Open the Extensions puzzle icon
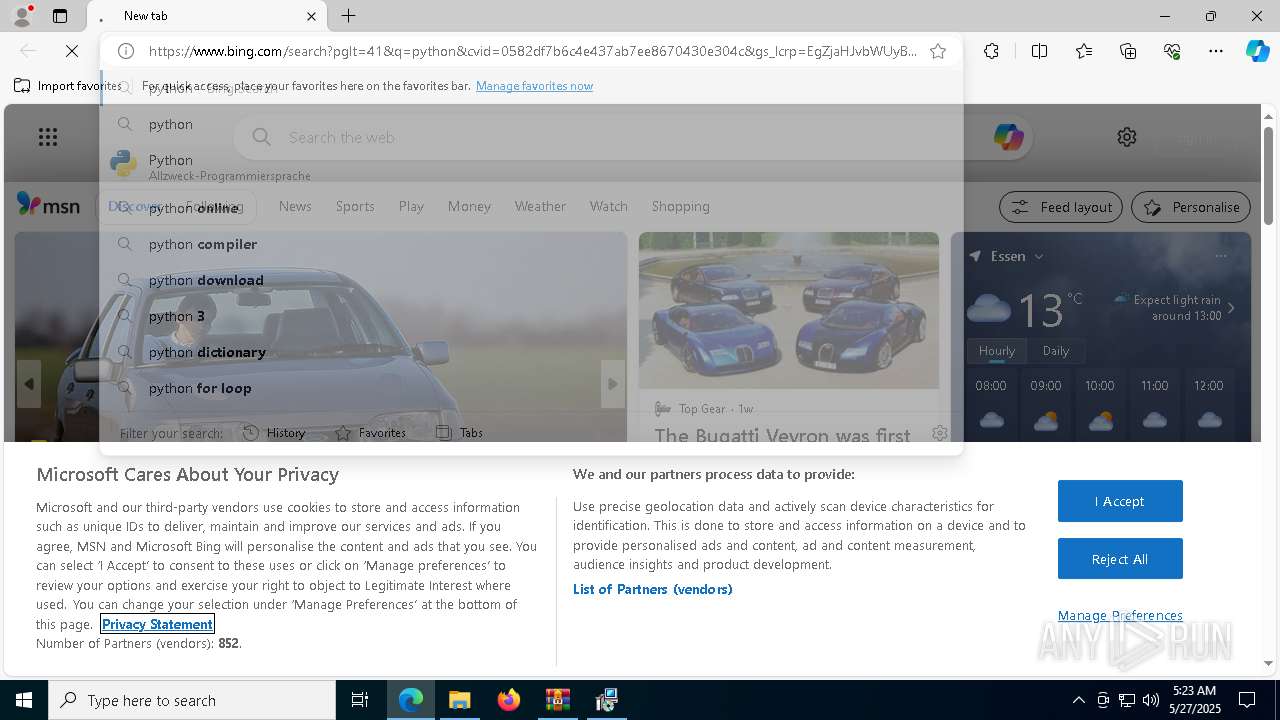Viewport: 1280px width, 720px height. 991,51
